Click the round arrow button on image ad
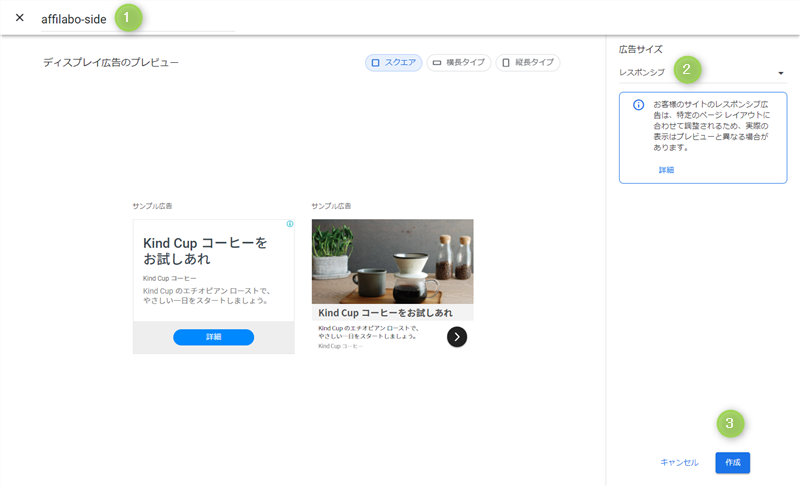 tap(457, 337)
